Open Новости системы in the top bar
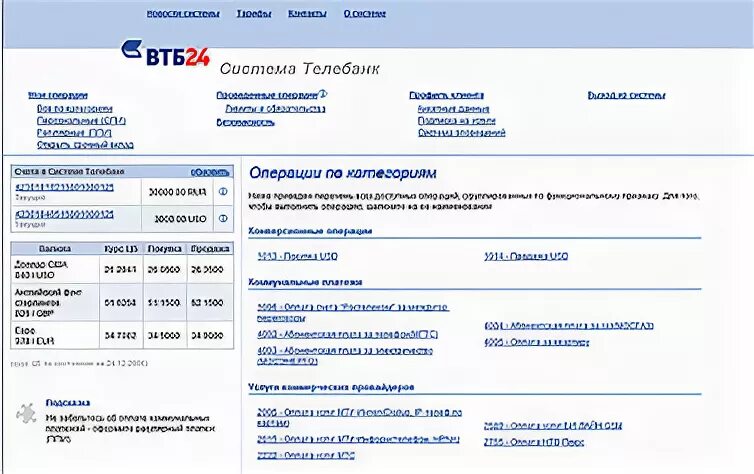The height and width of the screenshot is (474, 754). pyautogui.click(x=183, y=13)
